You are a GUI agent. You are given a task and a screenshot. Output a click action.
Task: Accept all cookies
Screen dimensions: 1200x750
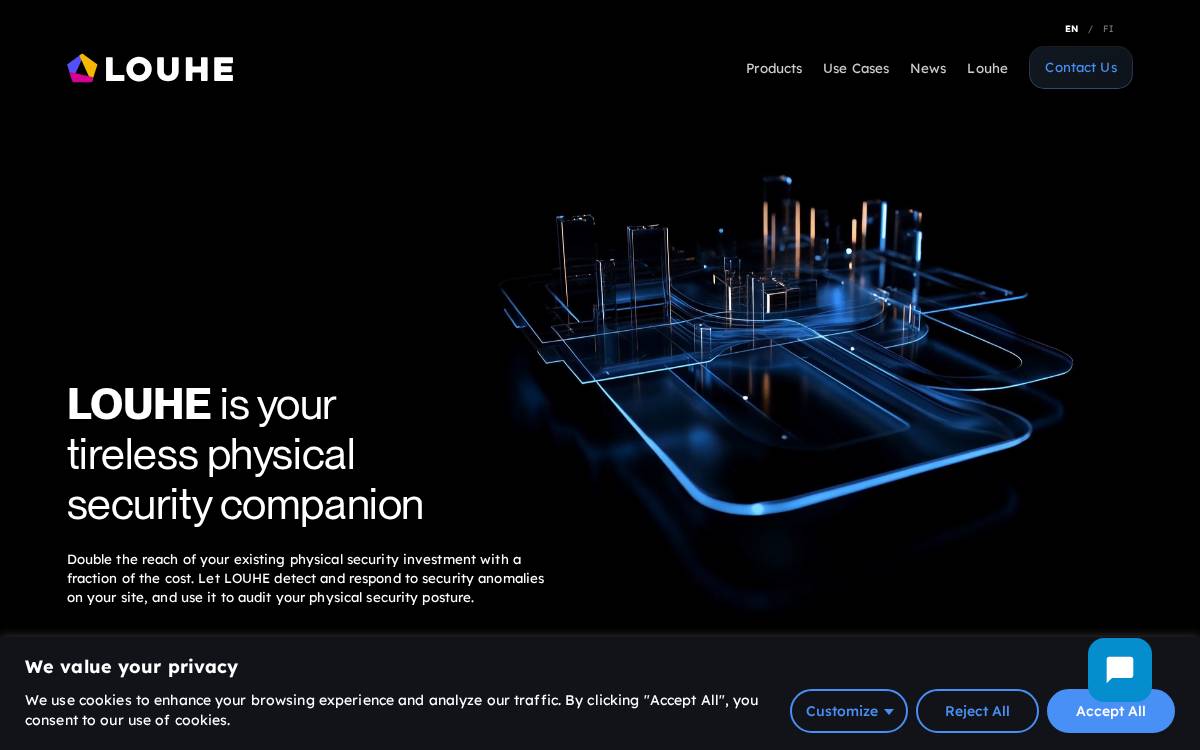click(x=1111, y=711)
